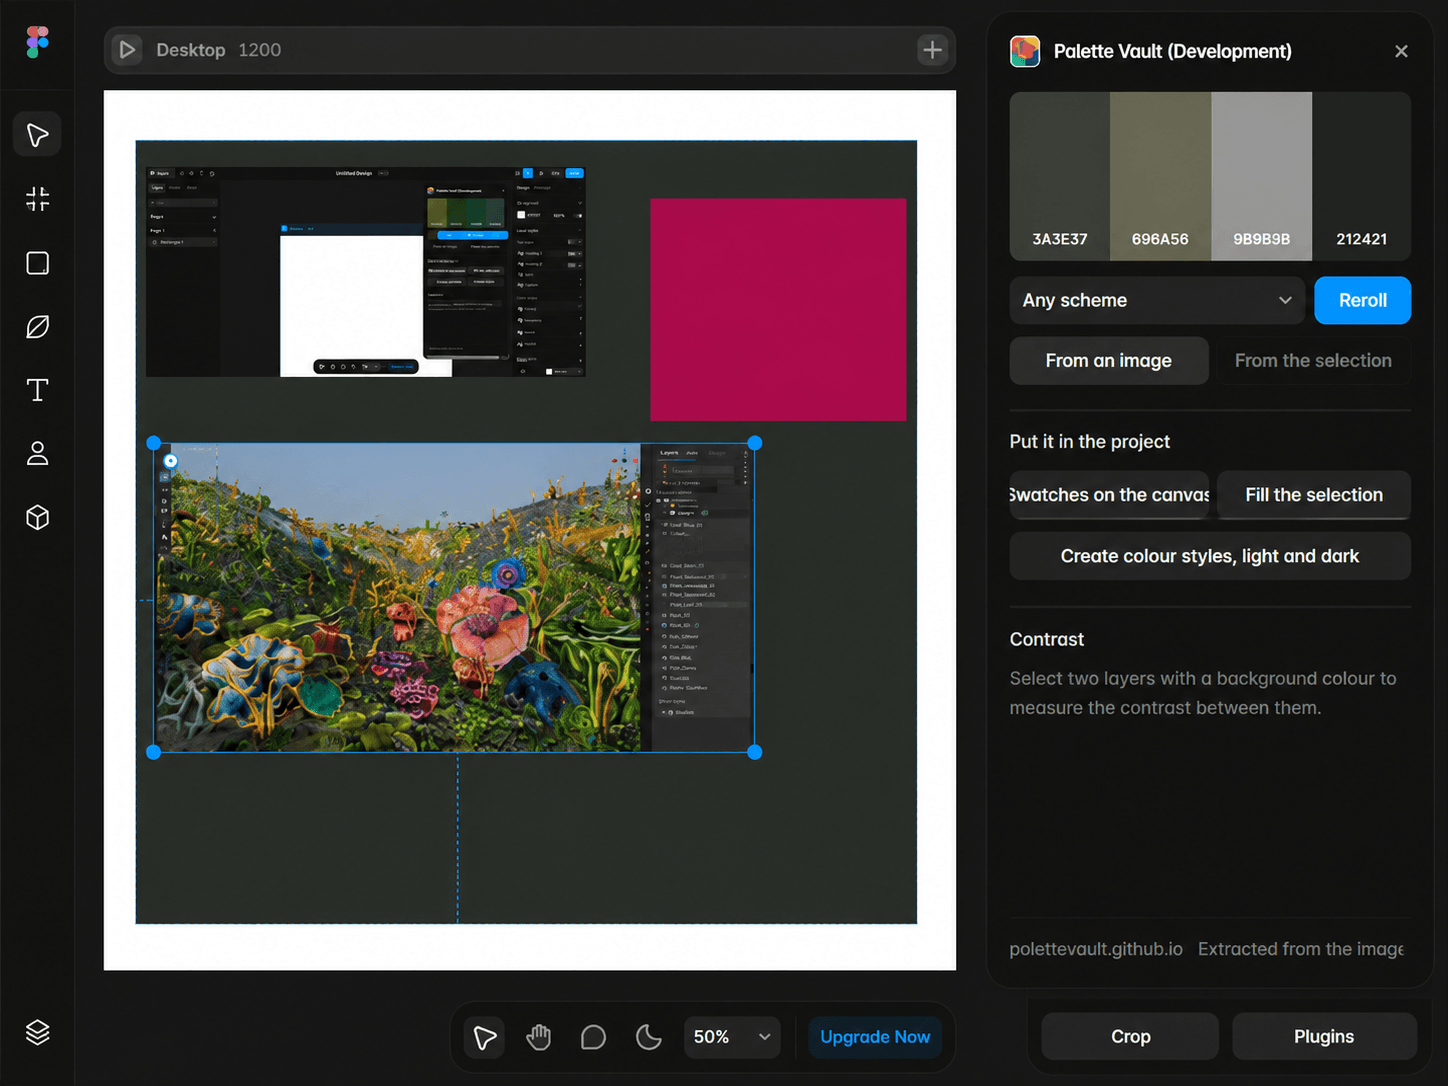Open the Plugins button

point(1324,1037)
